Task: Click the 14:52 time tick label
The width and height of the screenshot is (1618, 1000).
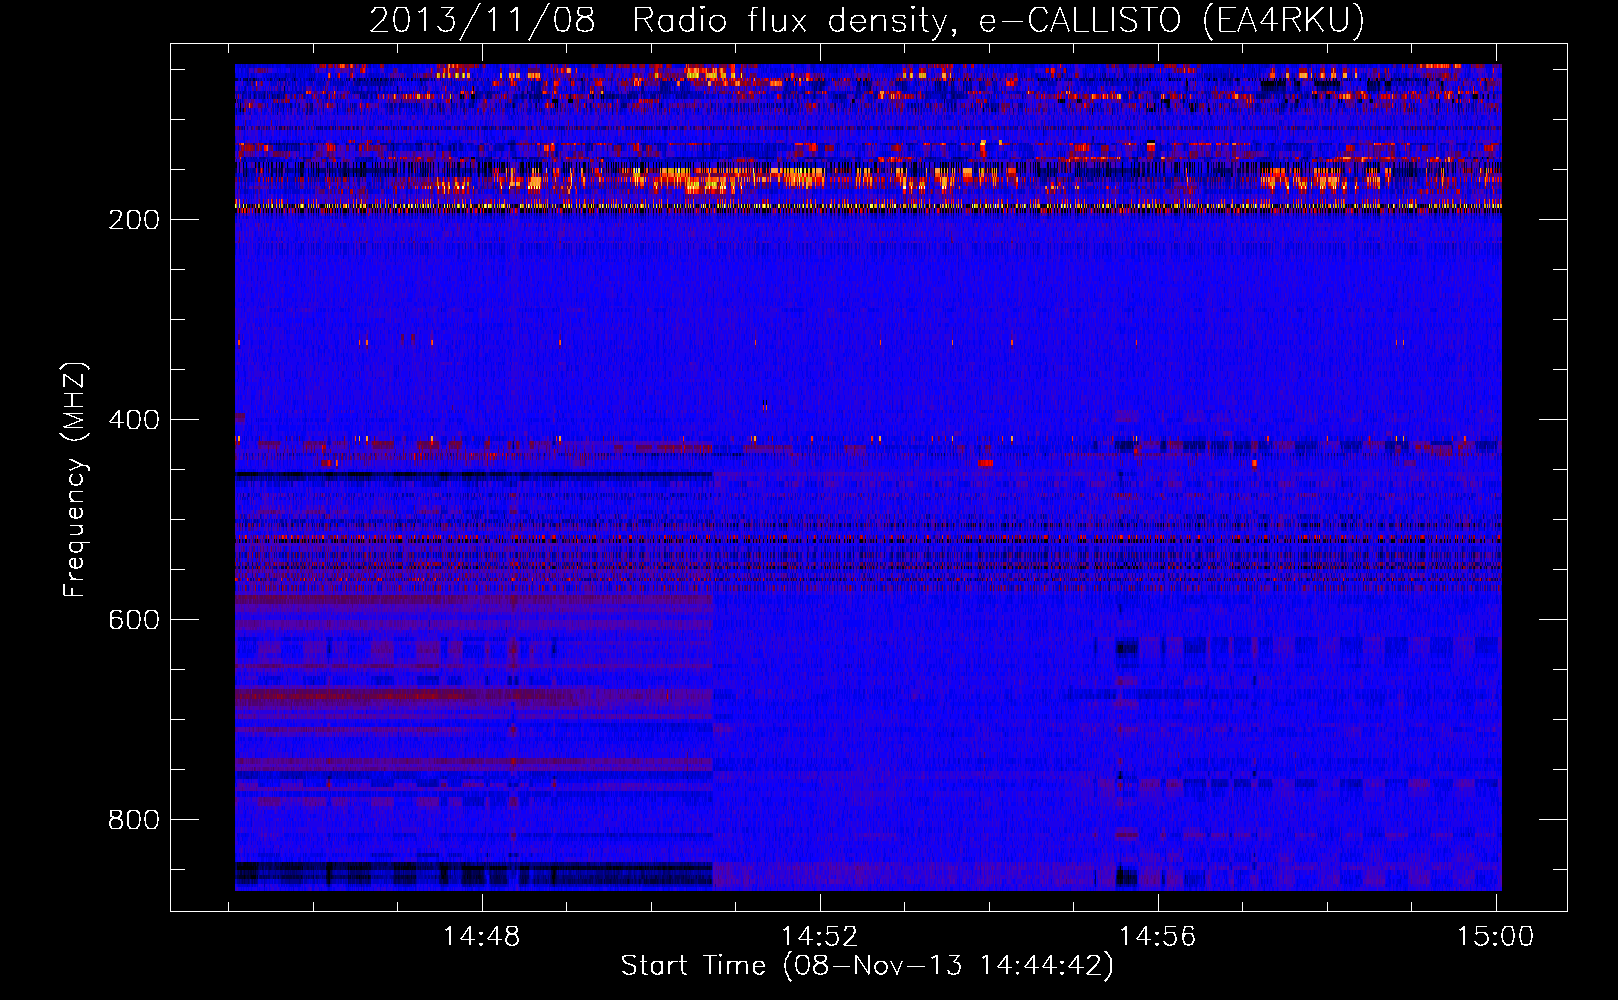Action: (820, 937)
